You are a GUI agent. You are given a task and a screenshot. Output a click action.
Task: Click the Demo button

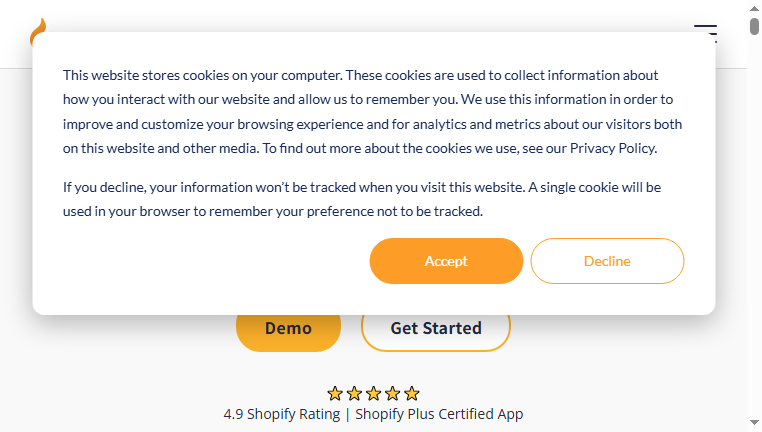(288, 328)
